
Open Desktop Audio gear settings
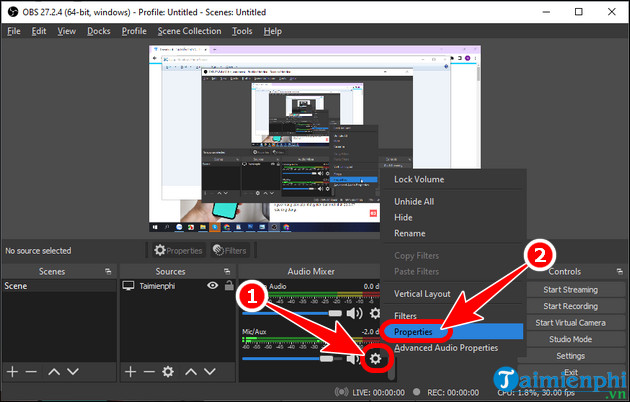[x=374, y=313]
